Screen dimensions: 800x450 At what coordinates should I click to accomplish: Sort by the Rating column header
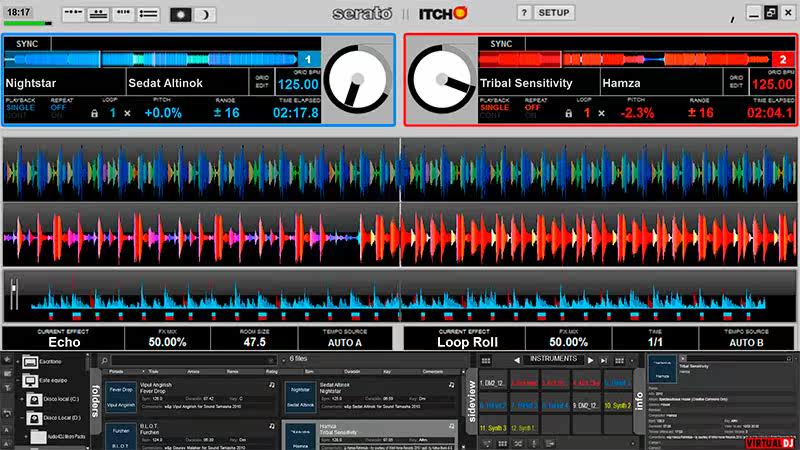click(x=271, y=371)
